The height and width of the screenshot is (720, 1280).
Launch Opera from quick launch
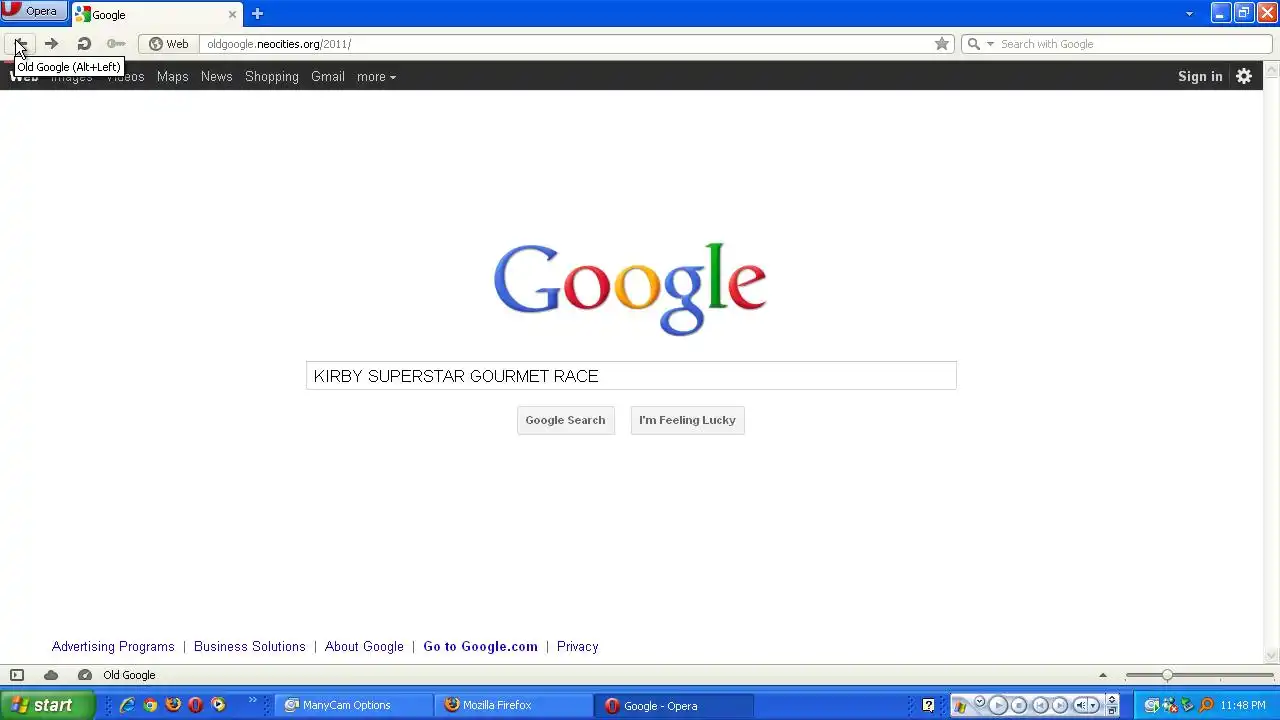(x=195, y=705)
